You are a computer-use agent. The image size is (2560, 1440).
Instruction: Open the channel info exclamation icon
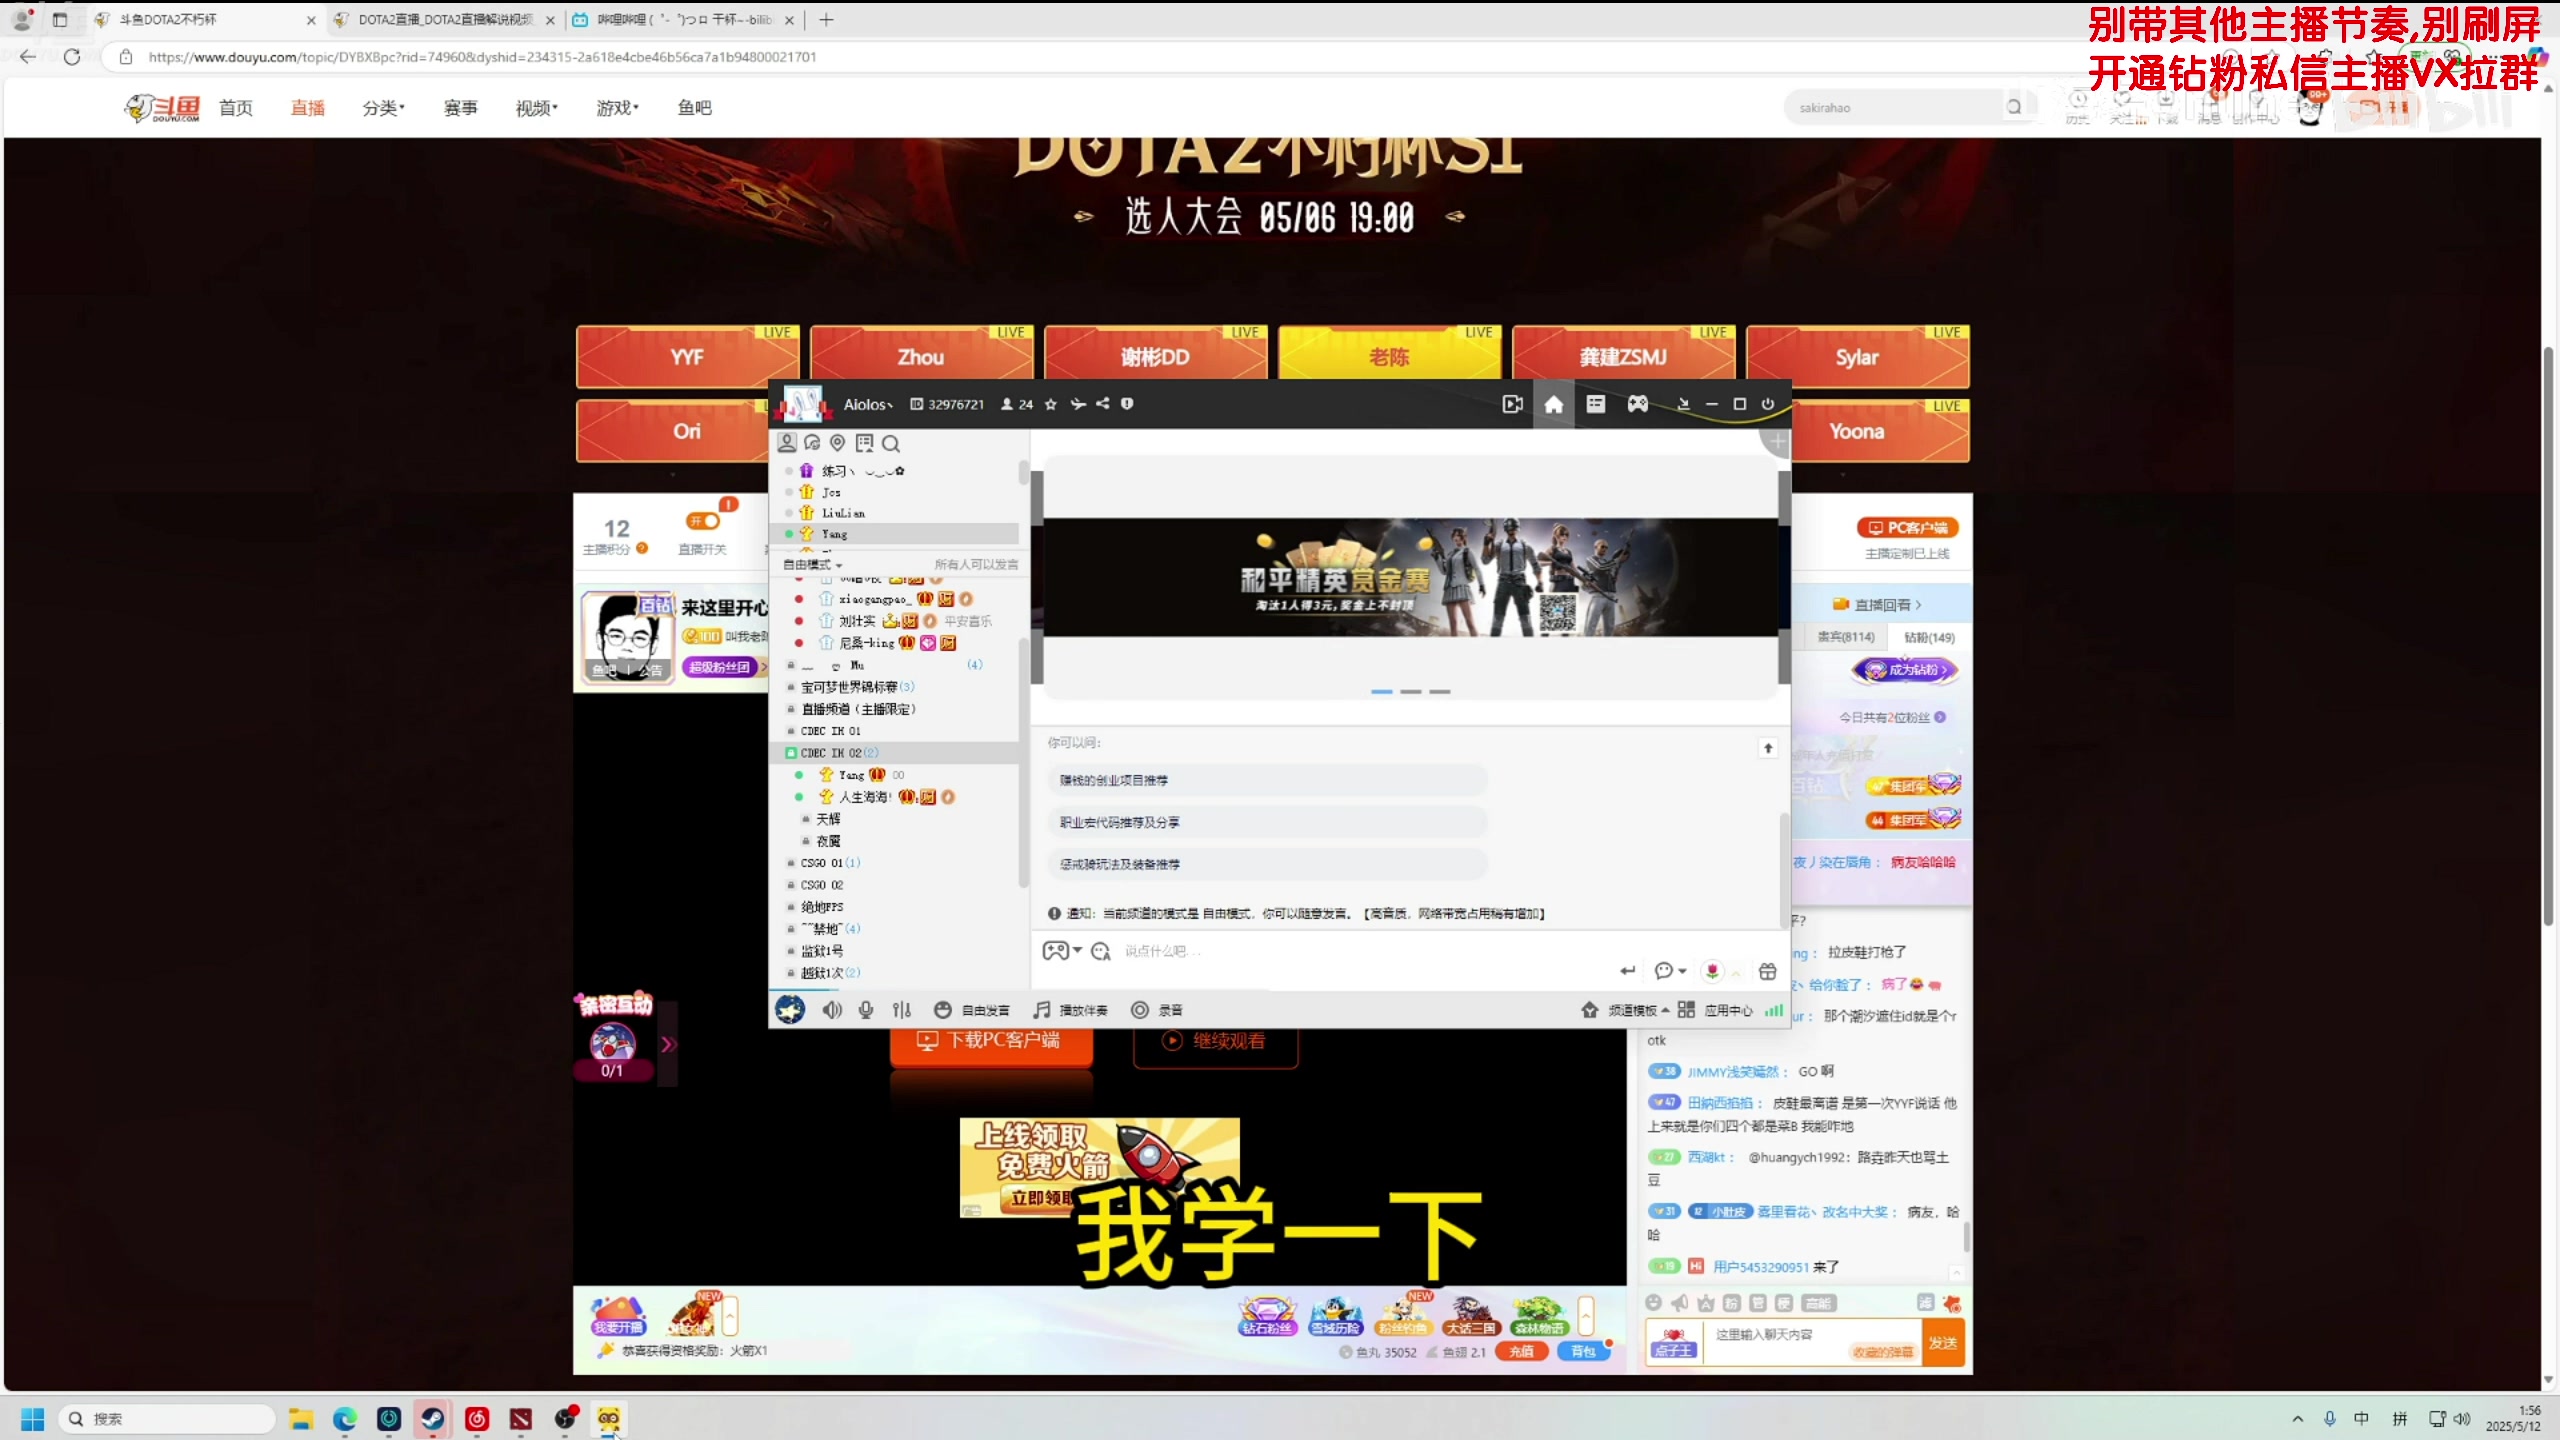point(1127,404)
